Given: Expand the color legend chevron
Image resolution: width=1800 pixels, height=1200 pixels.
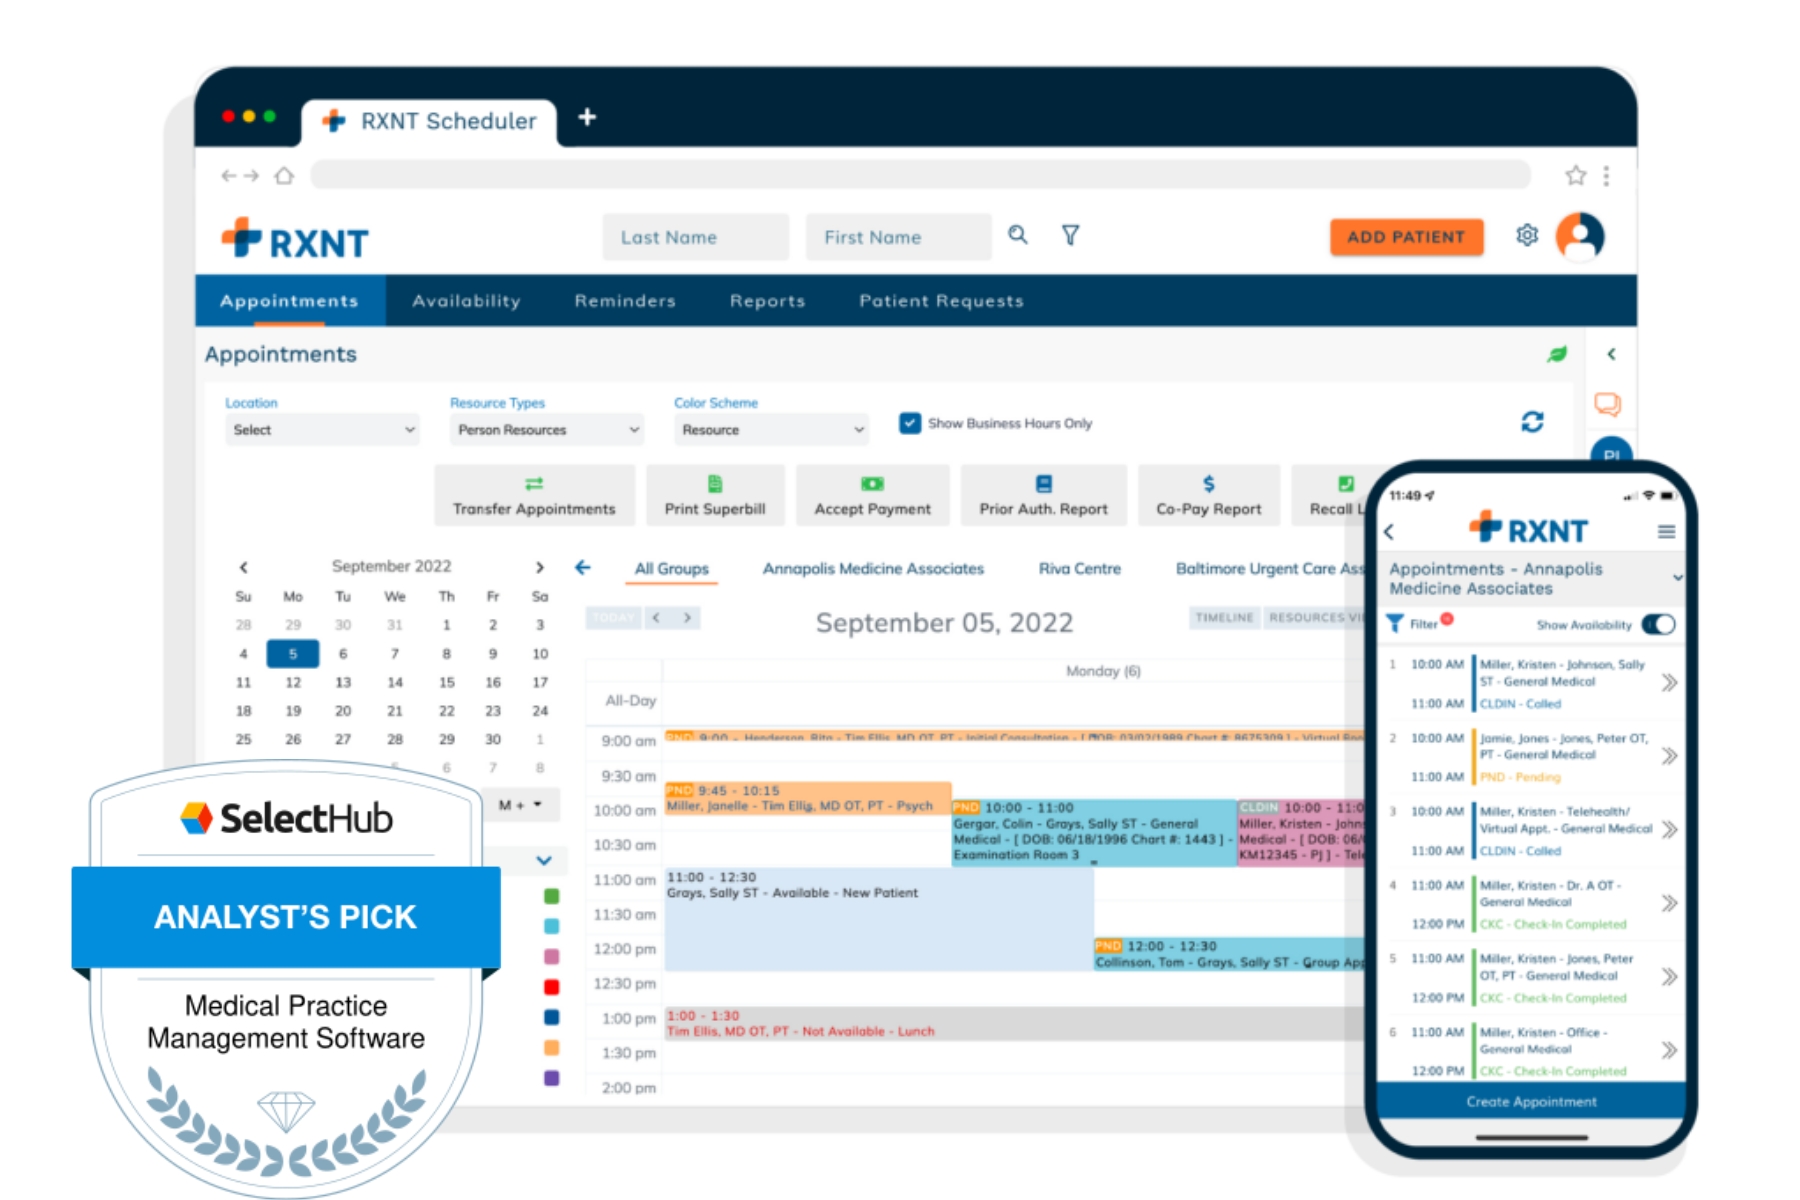Looking at the screenshot, I should point(544,860).
